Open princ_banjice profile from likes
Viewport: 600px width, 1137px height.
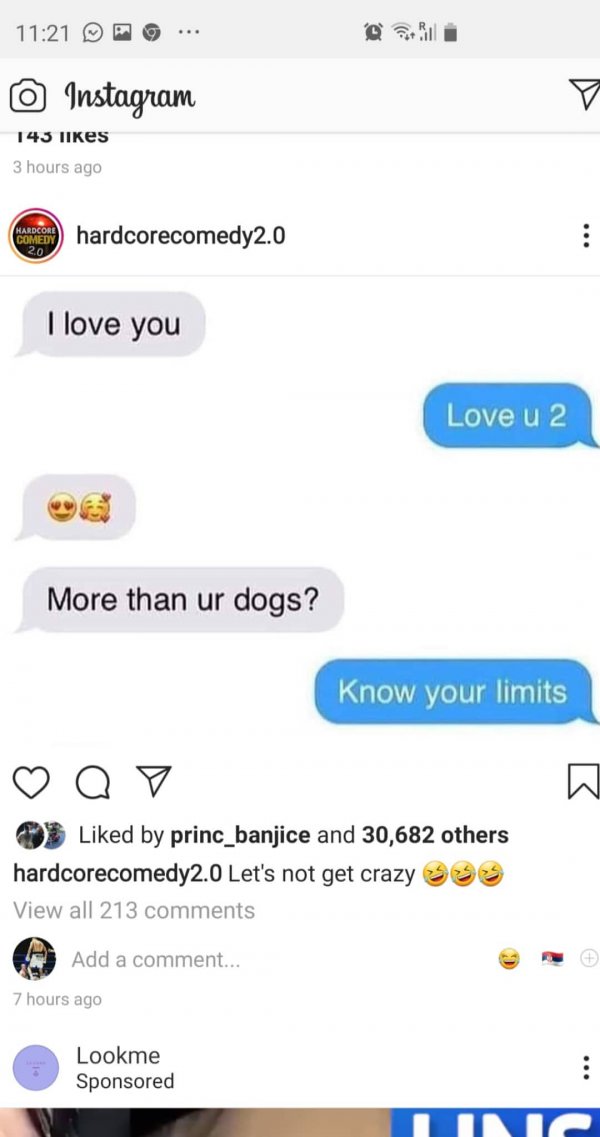click(x=240, y=835)
